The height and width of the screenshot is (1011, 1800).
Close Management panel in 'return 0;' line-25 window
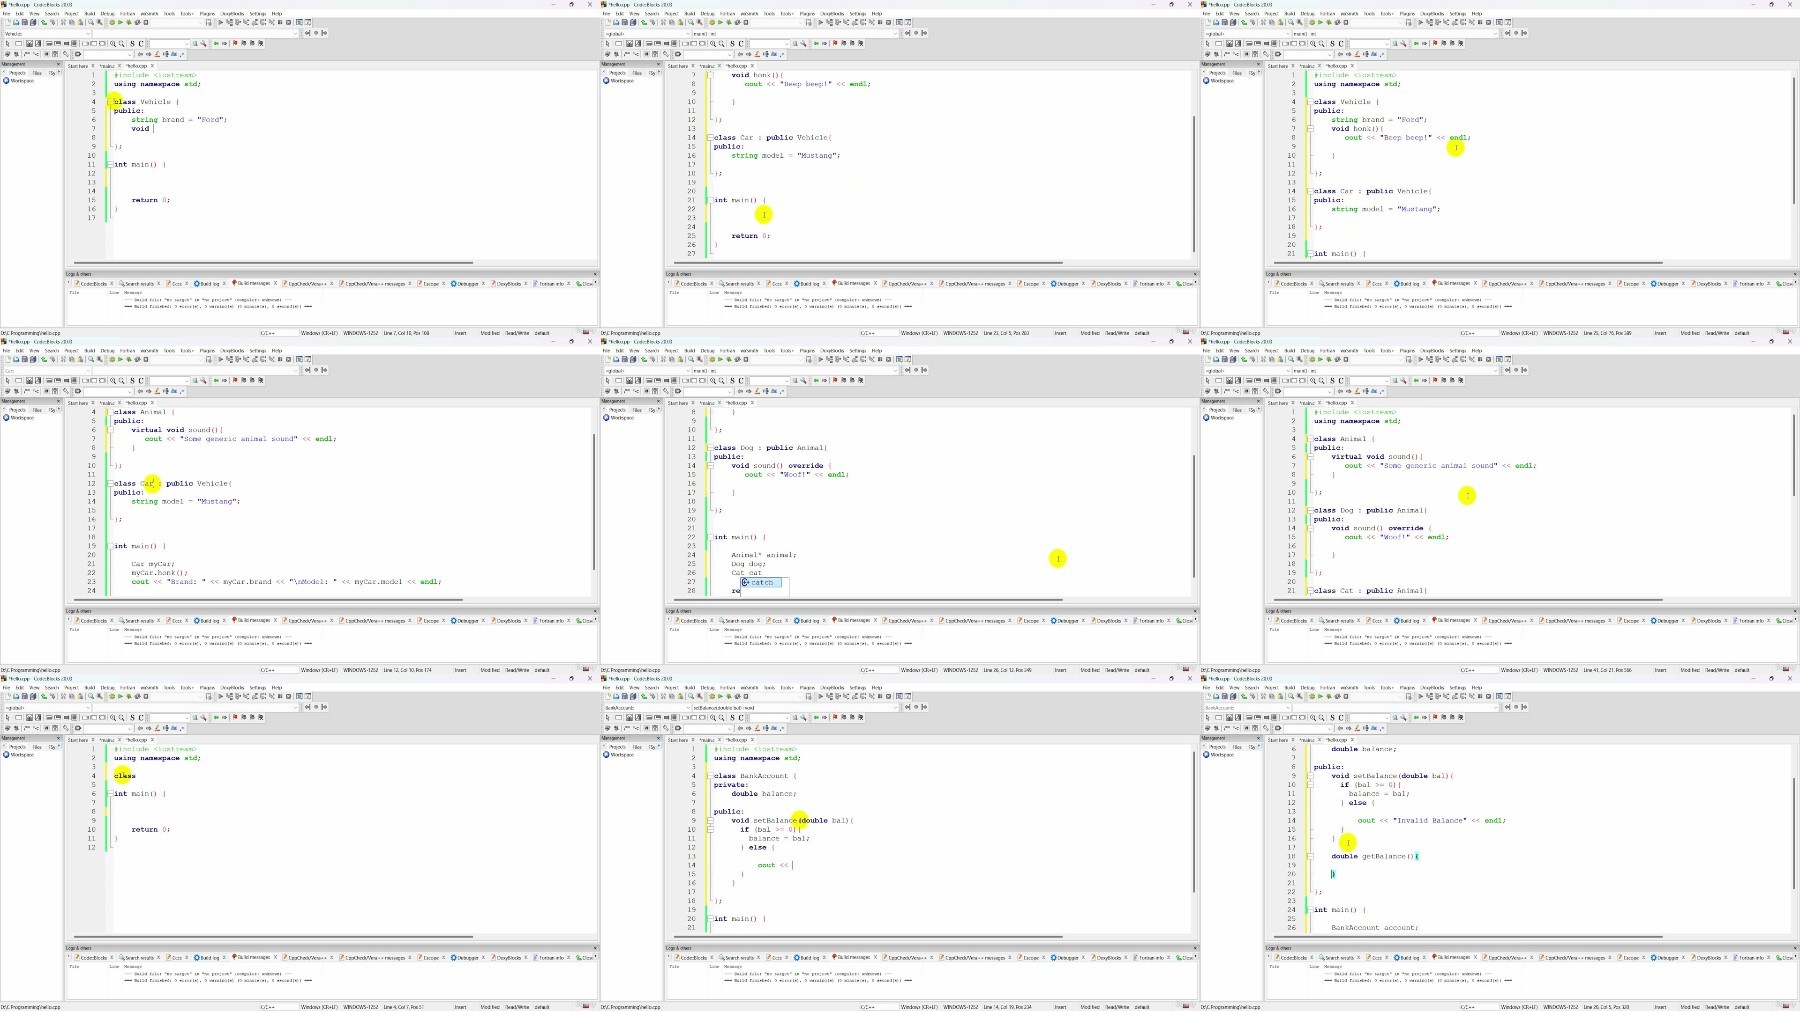658,64
